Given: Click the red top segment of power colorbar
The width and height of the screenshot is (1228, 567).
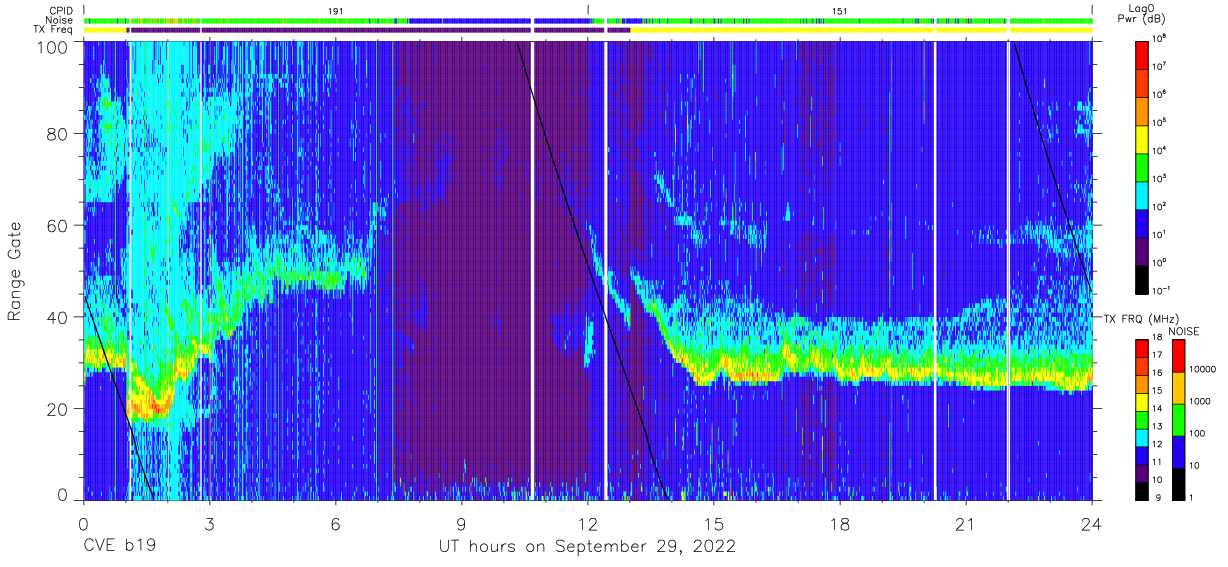Looking at the screenshot, I should (x=1143, y=53).
